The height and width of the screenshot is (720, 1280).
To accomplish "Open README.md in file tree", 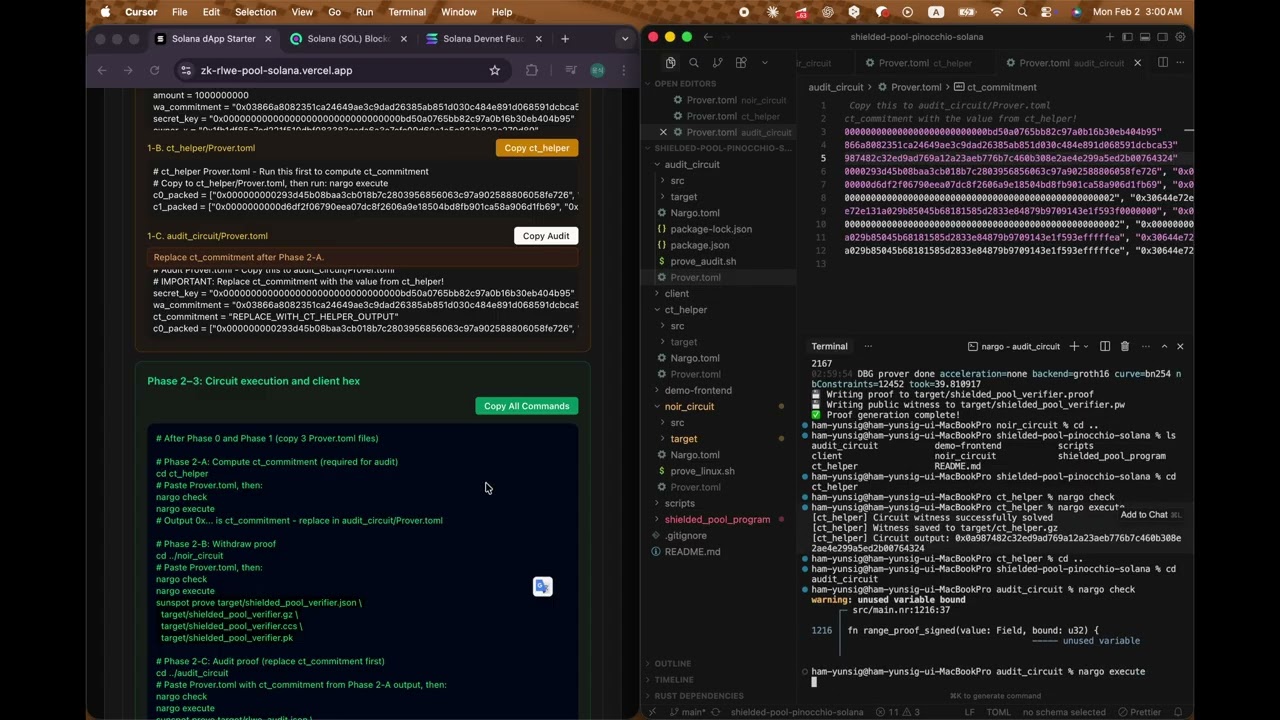I will pyautogui.click(x=692, y=551).
